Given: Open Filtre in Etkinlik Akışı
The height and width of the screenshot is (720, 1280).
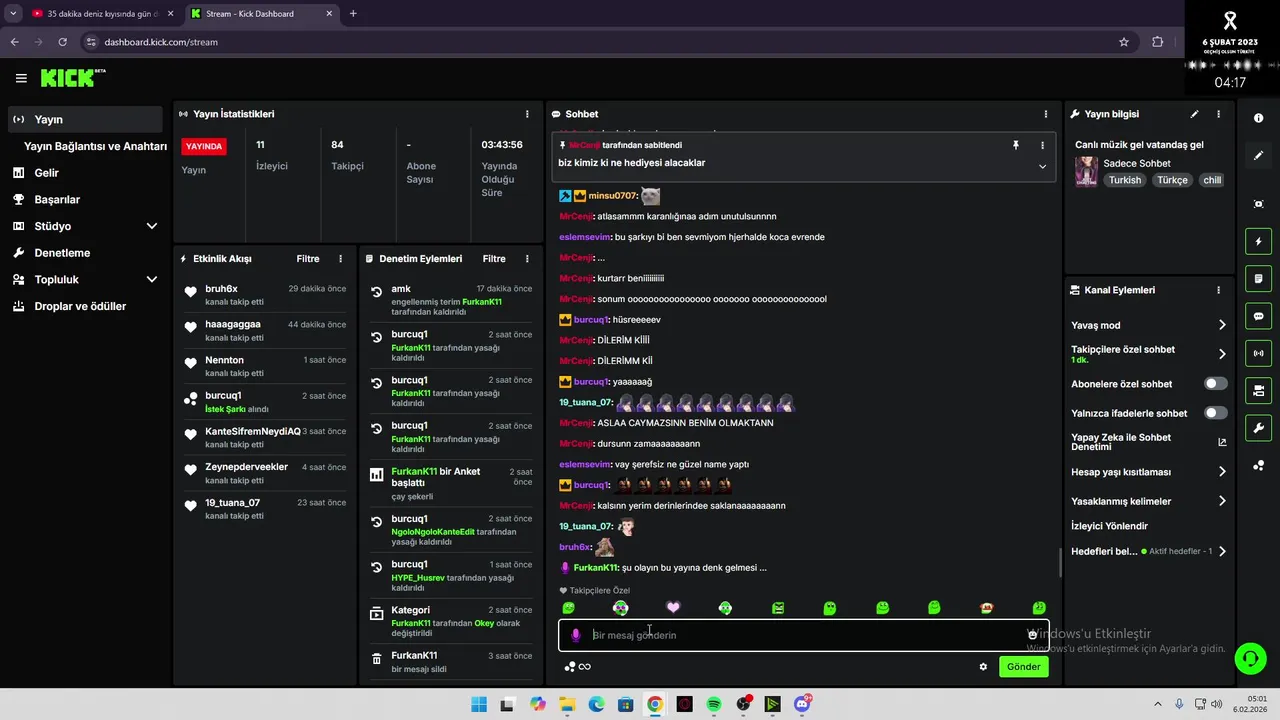Looking at the screenshot, I should point(308,259).
